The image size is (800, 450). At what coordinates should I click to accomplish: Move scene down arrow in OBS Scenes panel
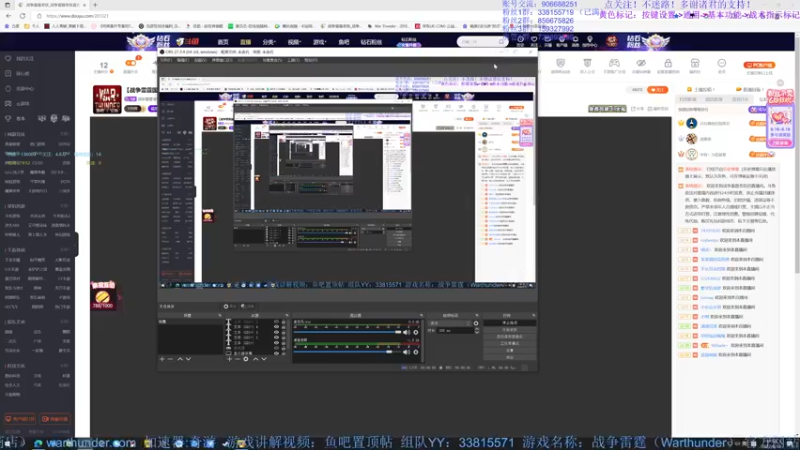[188, 359]
